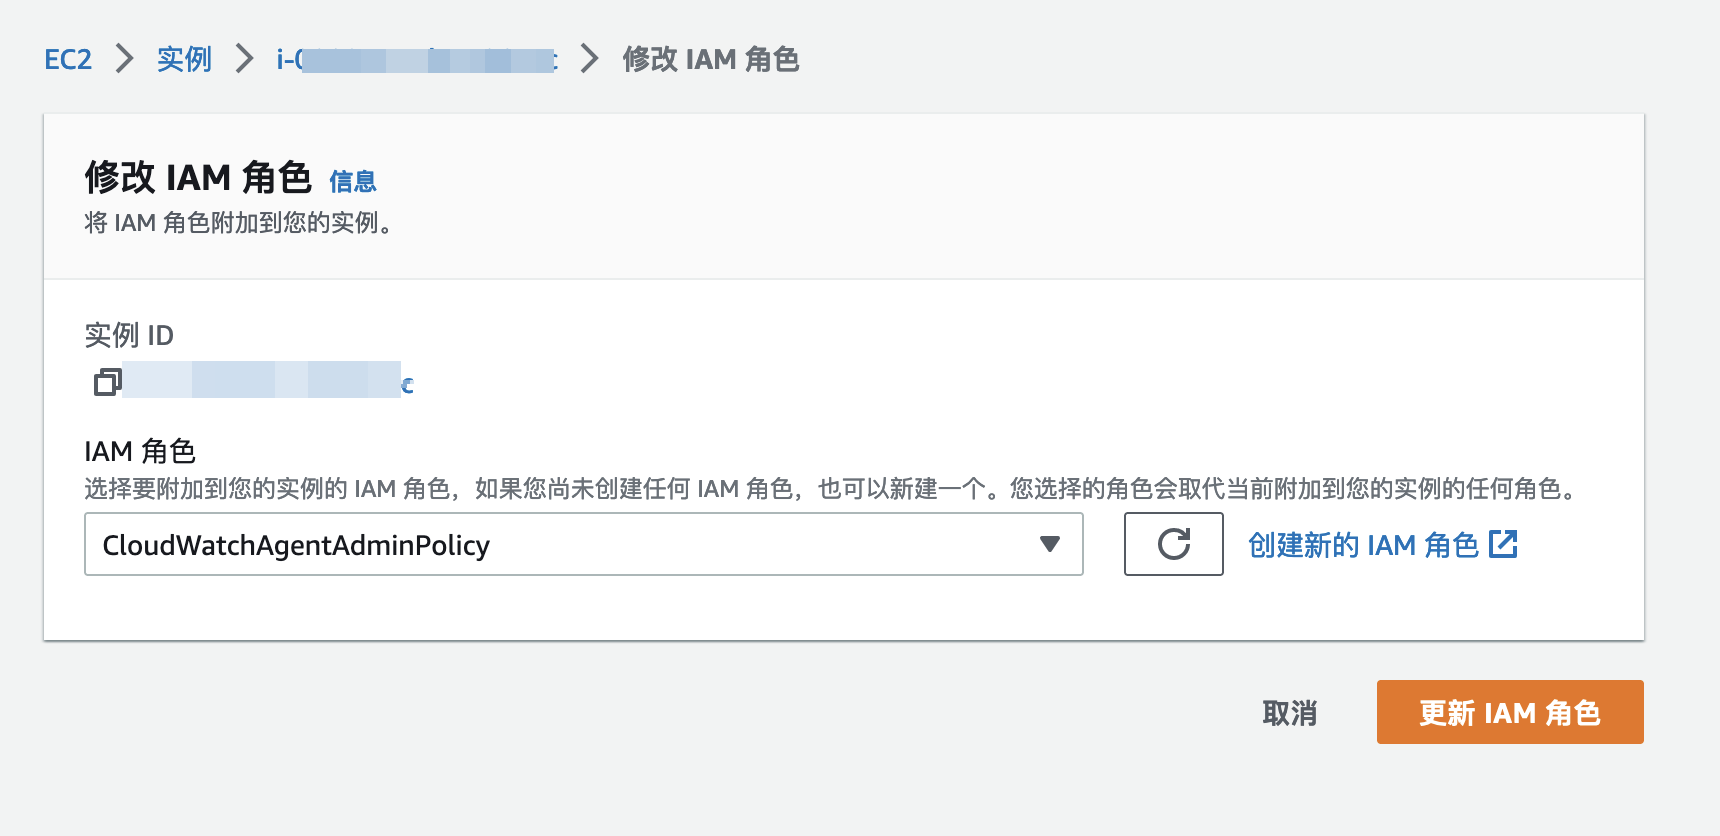1720x836 pixels.
Task: Open the CloudWatchAgentAdminPolicy role combo box
Action: pyautogui.click(x=583, y=544)
